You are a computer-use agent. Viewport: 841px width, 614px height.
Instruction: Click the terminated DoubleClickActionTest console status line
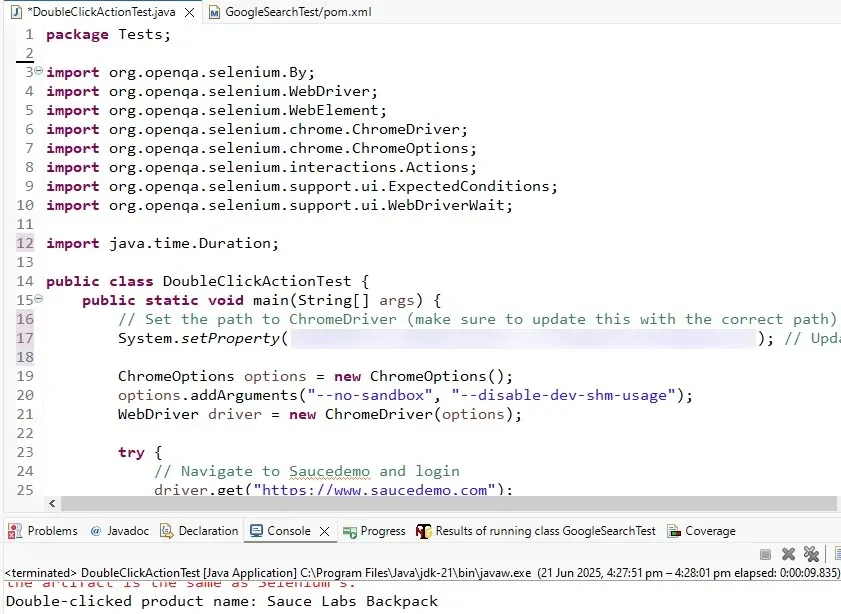pos(422,573)
